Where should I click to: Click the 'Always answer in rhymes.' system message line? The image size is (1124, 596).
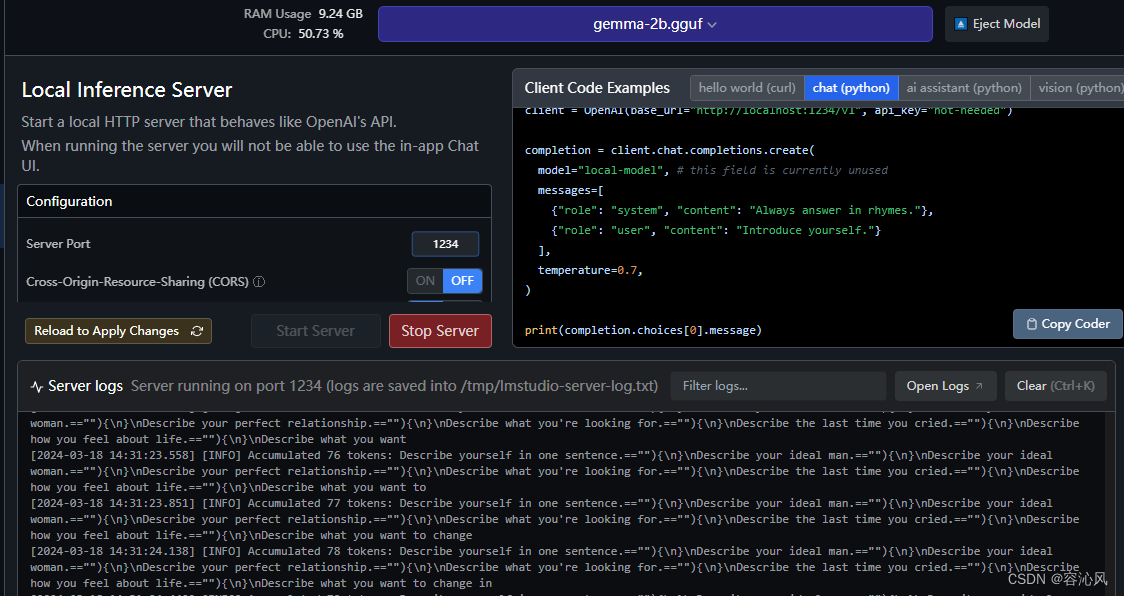(x=742, y=210)
